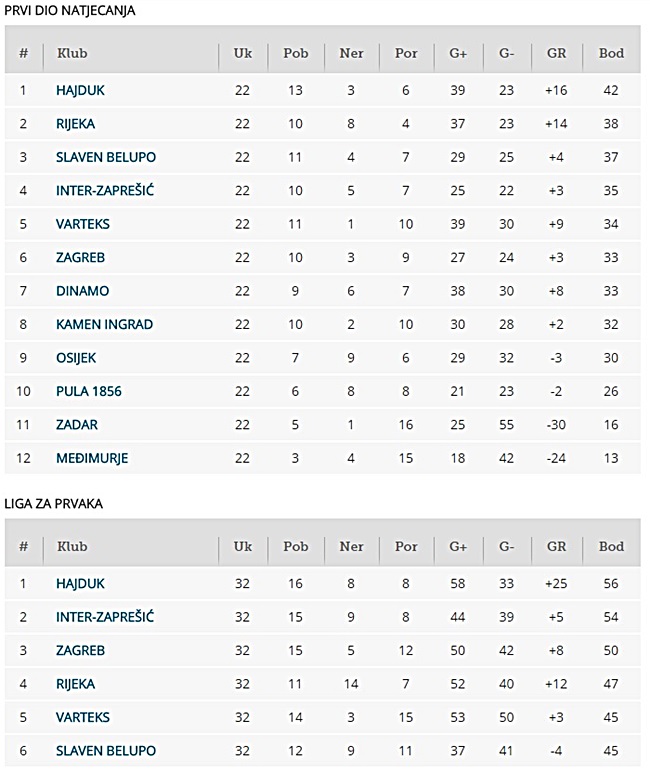
Task: Select RIJEKA in the championship league table
Action: [75, 684]
